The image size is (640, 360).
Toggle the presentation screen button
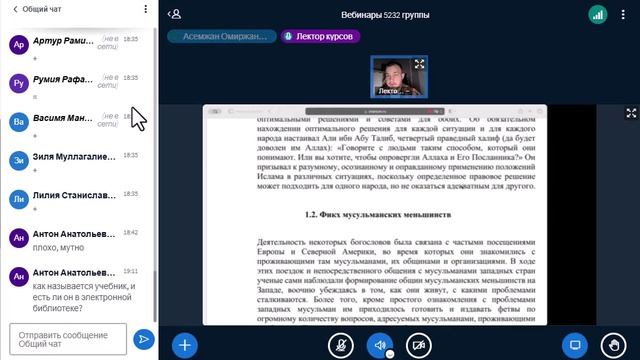pyautogui.click(x=575, y=345)
